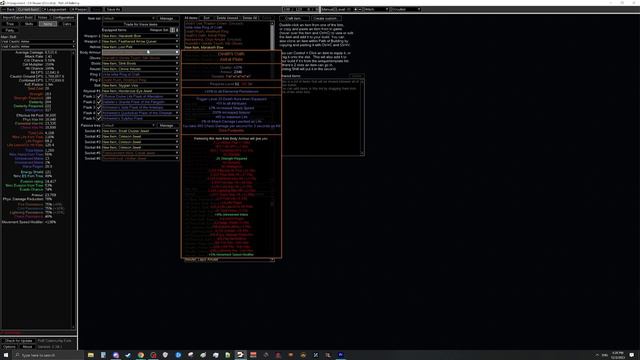Viewport: 640px width, 360px height.
Task: Open the Windows Start menu
Action: pyautogui.click(x=6, y=355)
